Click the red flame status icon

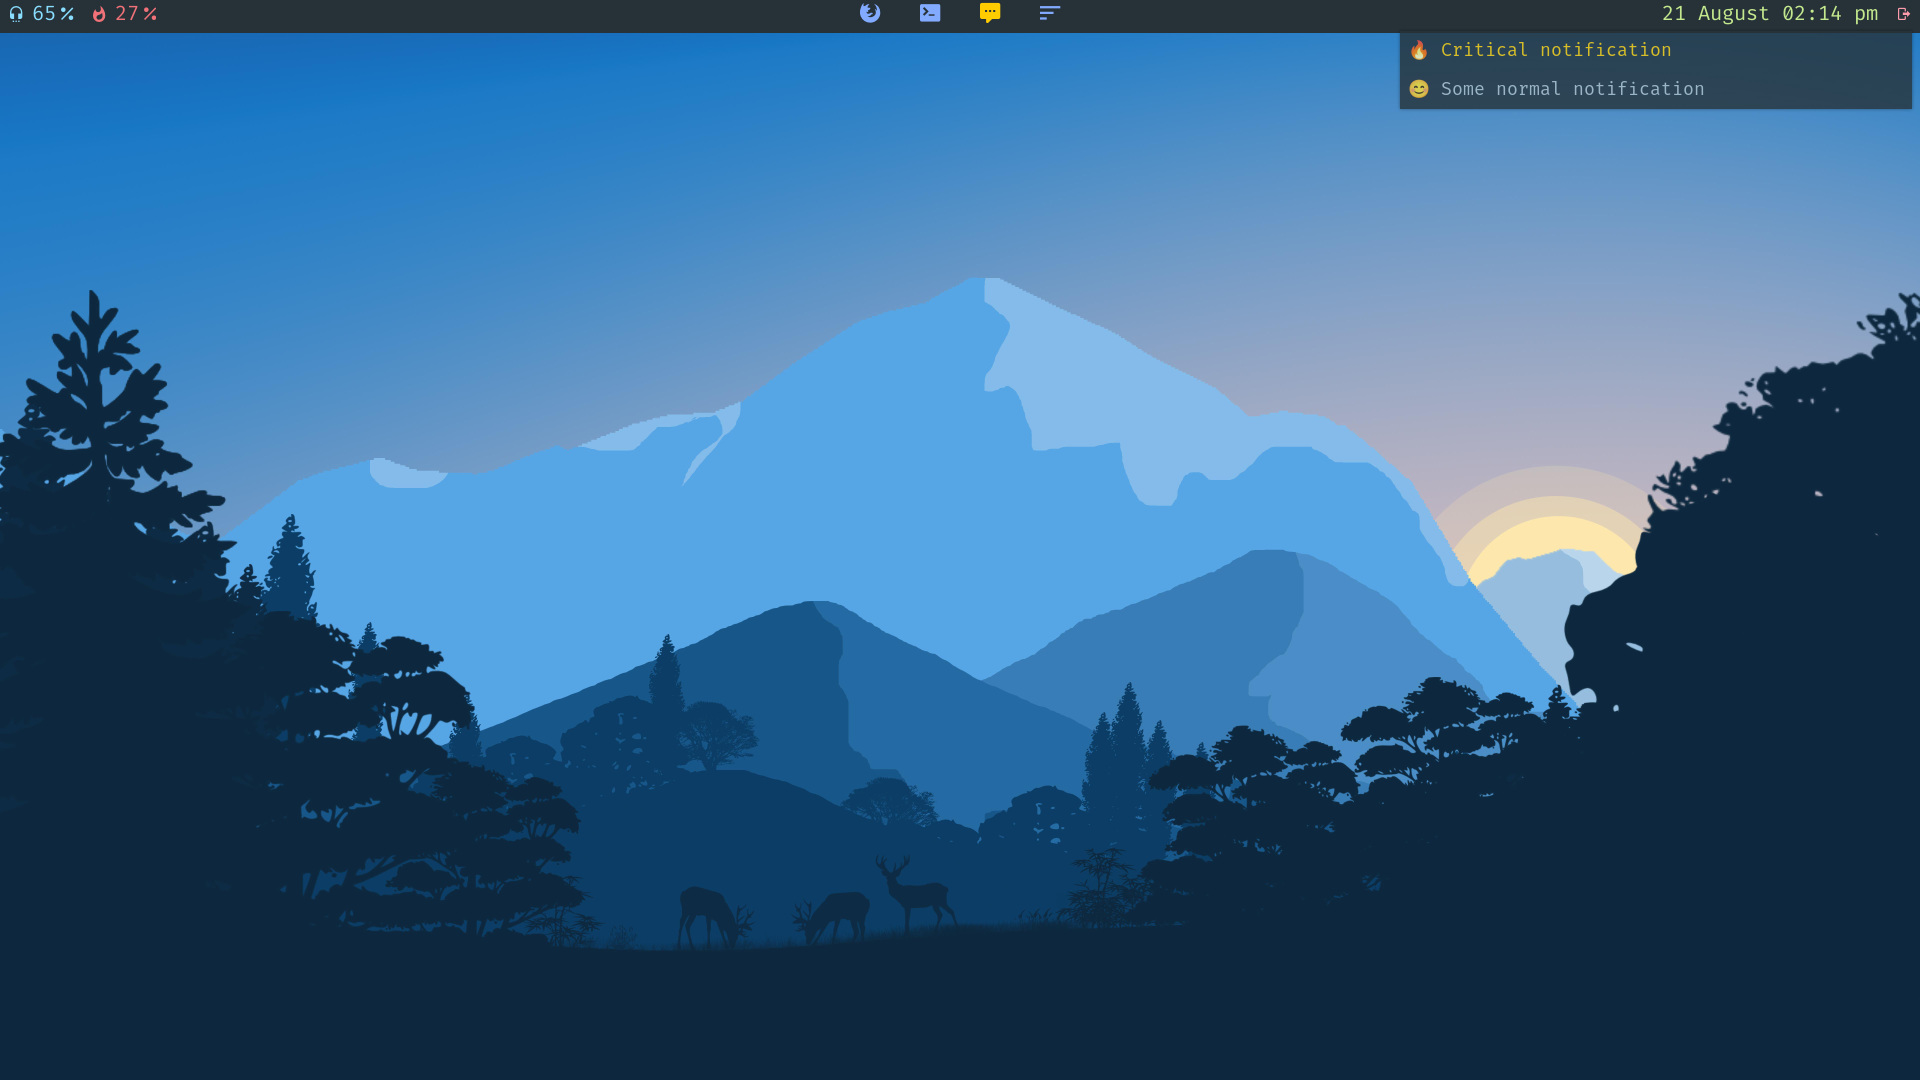pos(99,14)
